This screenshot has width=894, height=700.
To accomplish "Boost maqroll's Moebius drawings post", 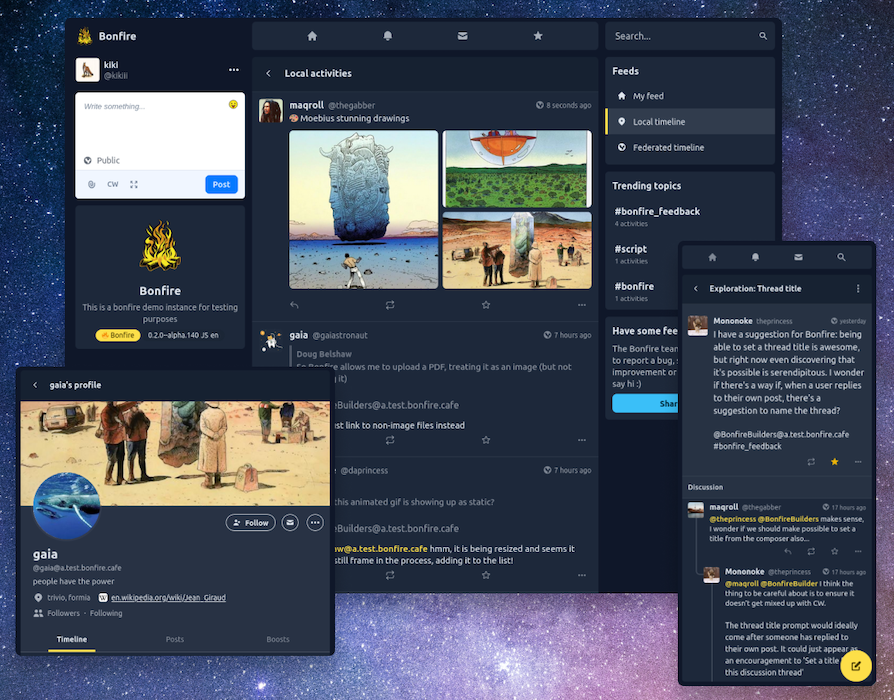I will pyautogui.click(x=390, y=305).
